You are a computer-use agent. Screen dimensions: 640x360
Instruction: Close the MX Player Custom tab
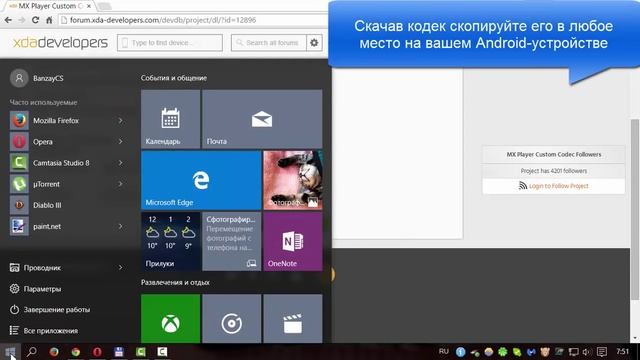coord(89,6)
